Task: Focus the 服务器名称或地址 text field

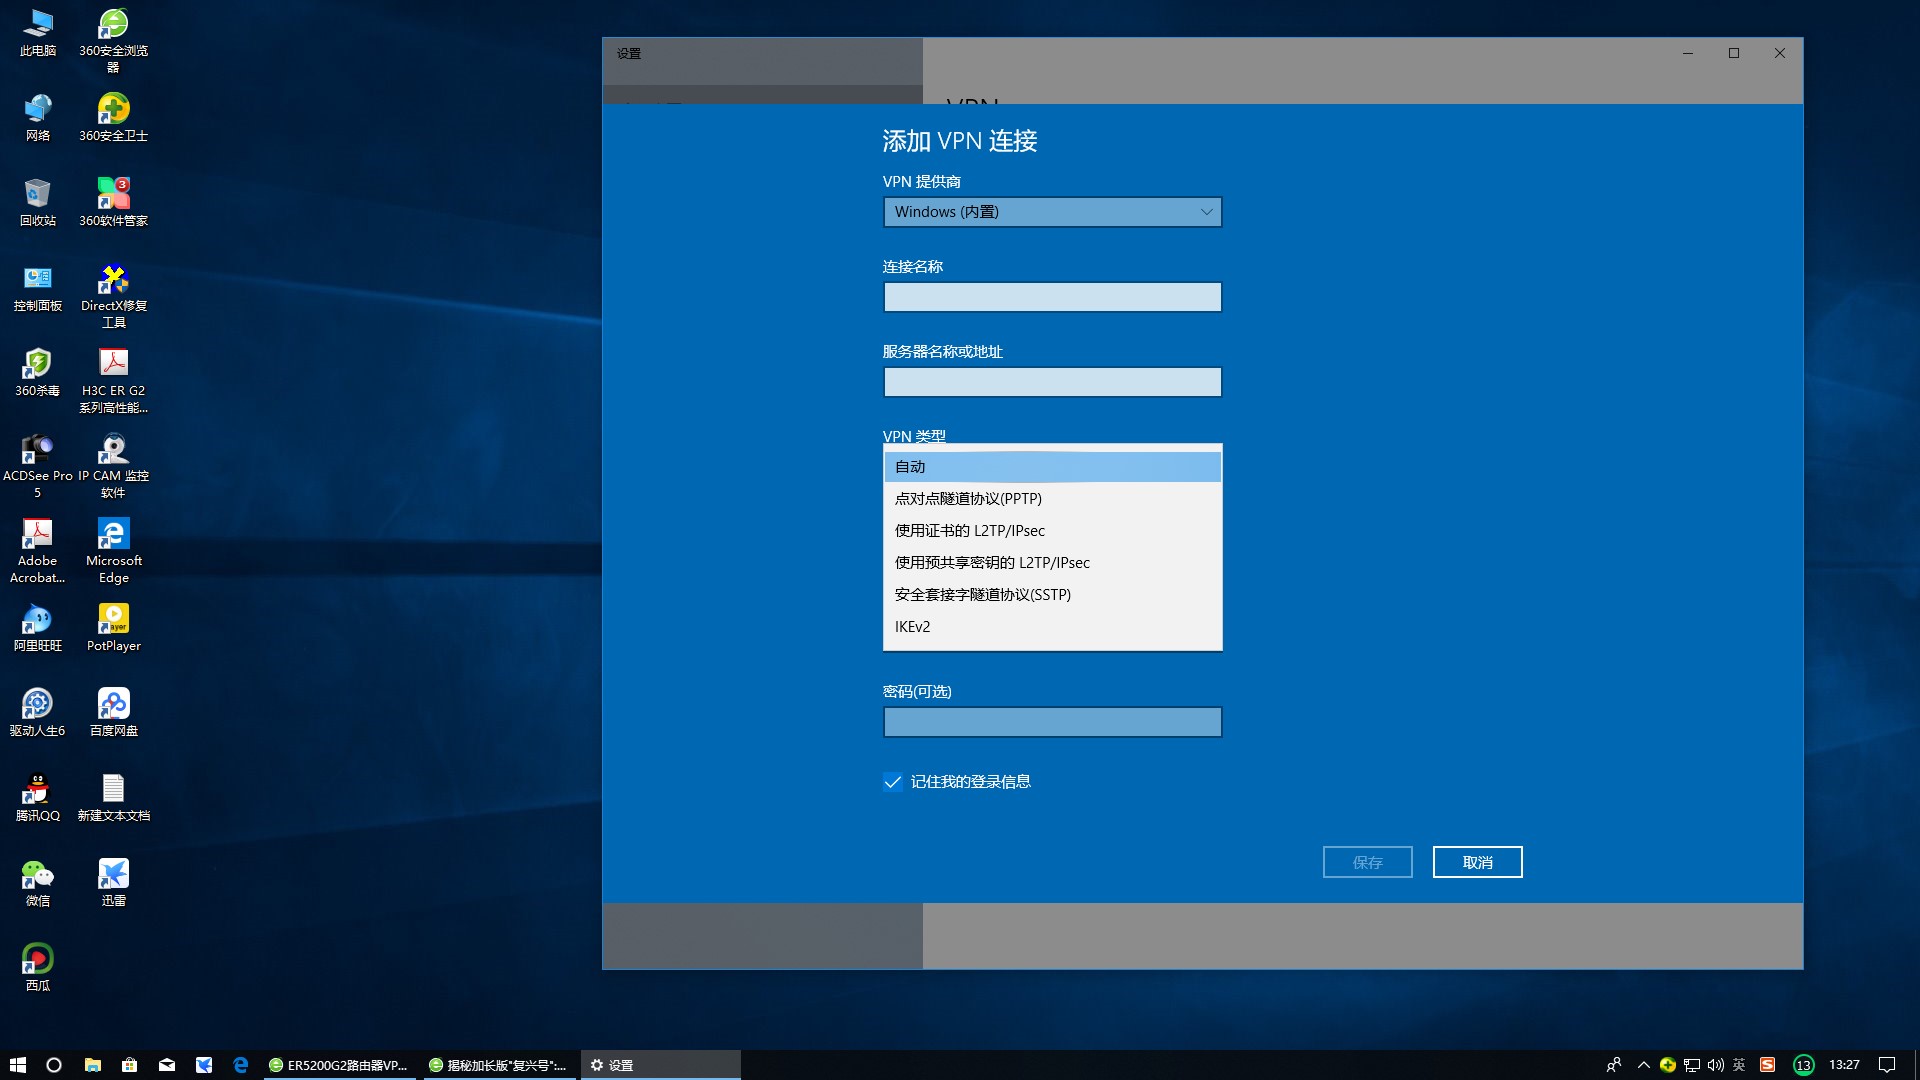Action: 1052,382
